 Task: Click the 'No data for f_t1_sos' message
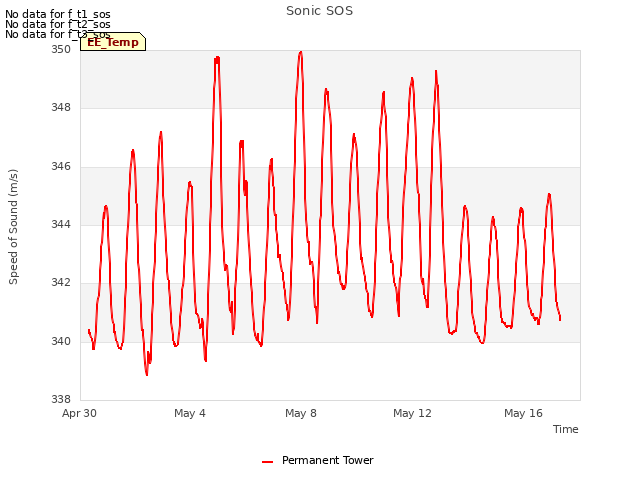pos(58,14)
